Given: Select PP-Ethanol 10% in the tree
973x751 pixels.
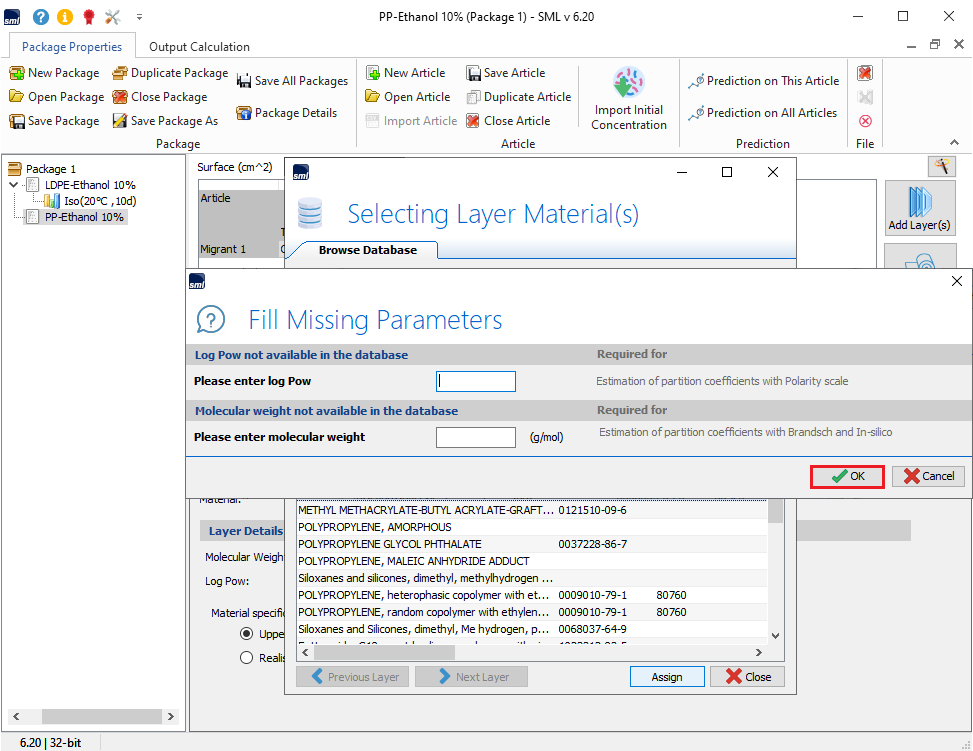Looking at the screenshot, I should (84, 217).
